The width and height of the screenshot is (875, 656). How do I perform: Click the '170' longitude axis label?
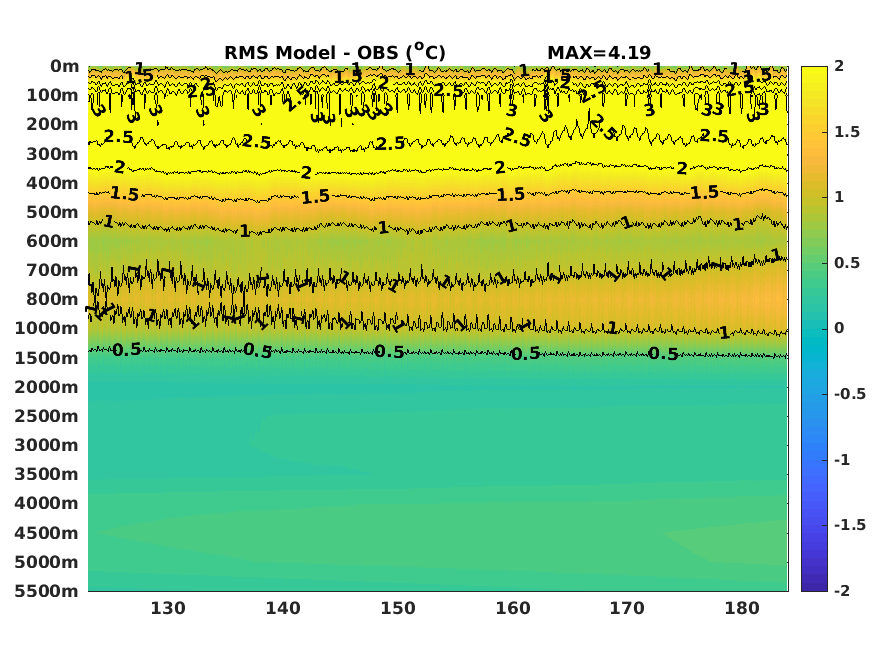pyautogui.click(x=627, y=608)
